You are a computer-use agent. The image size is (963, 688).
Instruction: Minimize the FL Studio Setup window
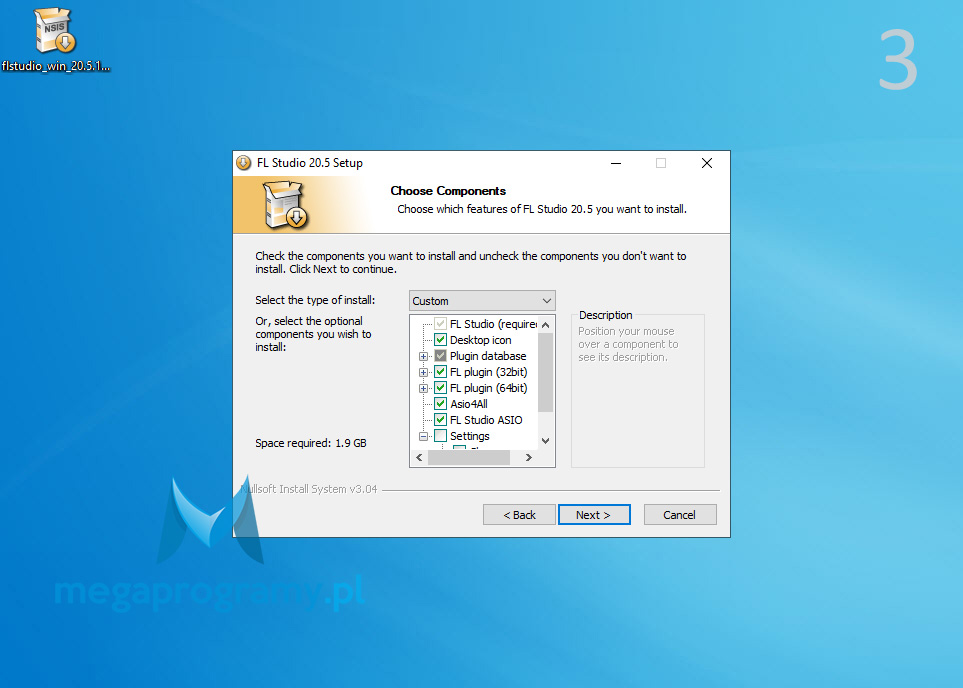616,163
